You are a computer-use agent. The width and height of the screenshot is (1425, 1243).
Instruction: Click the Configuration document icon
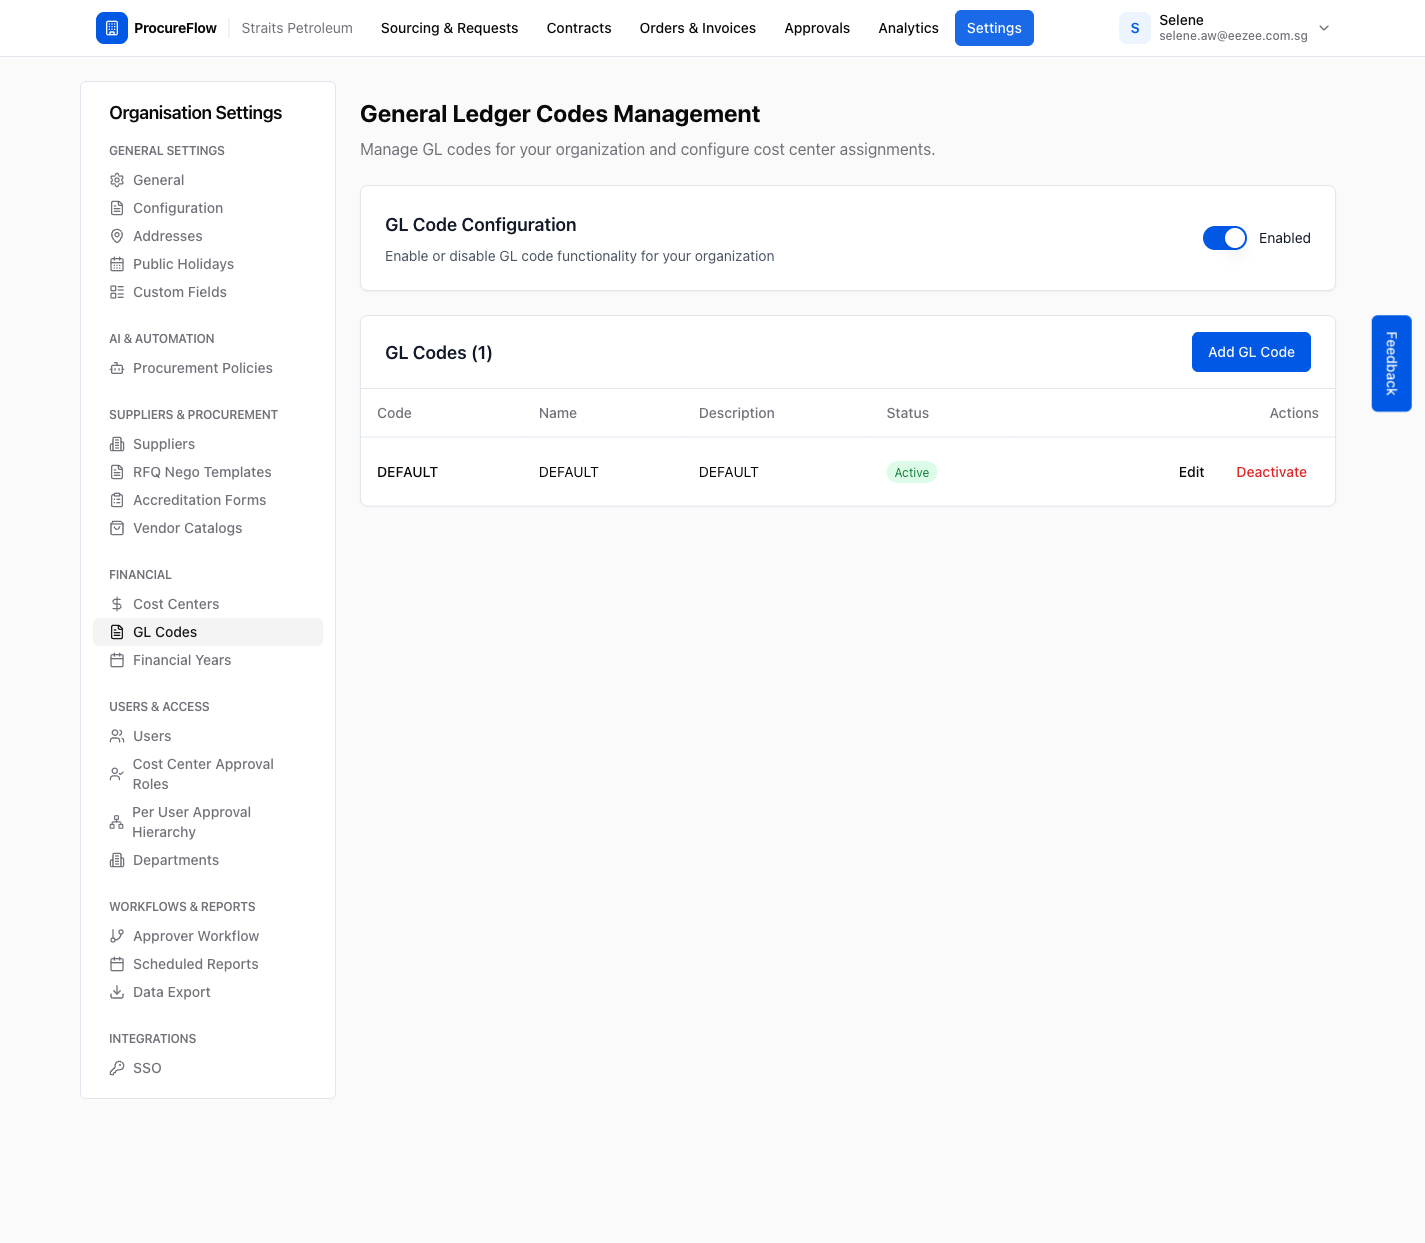(x=117, y=208)
